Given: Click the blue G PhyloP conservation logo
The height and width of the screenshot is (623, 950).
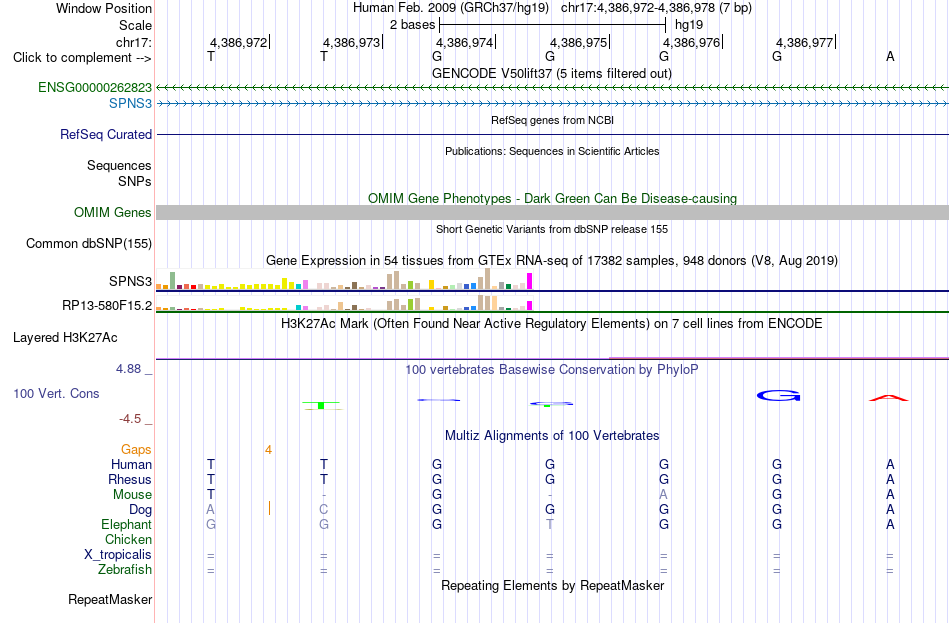Looking at the screenshot, I should (x=778, y=396).
